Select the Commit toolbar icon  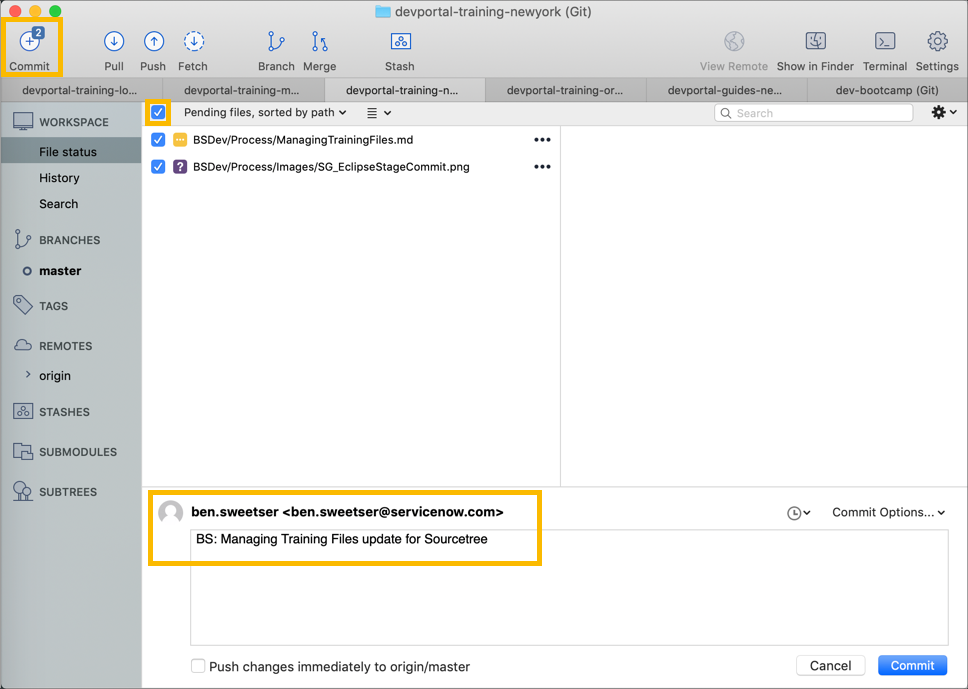coord(31,48)
